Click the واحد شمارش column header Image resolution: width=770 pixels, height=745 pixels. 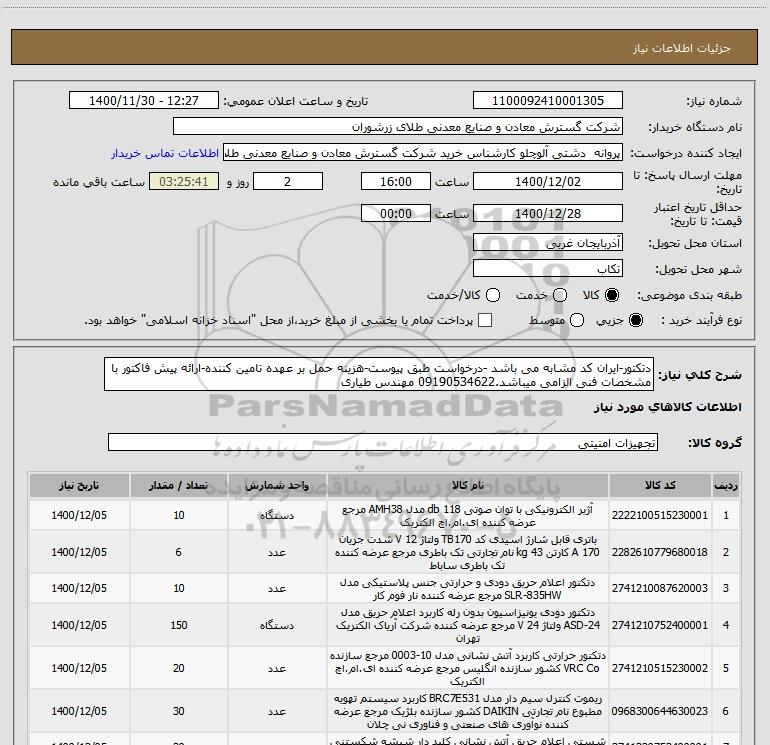277,486
